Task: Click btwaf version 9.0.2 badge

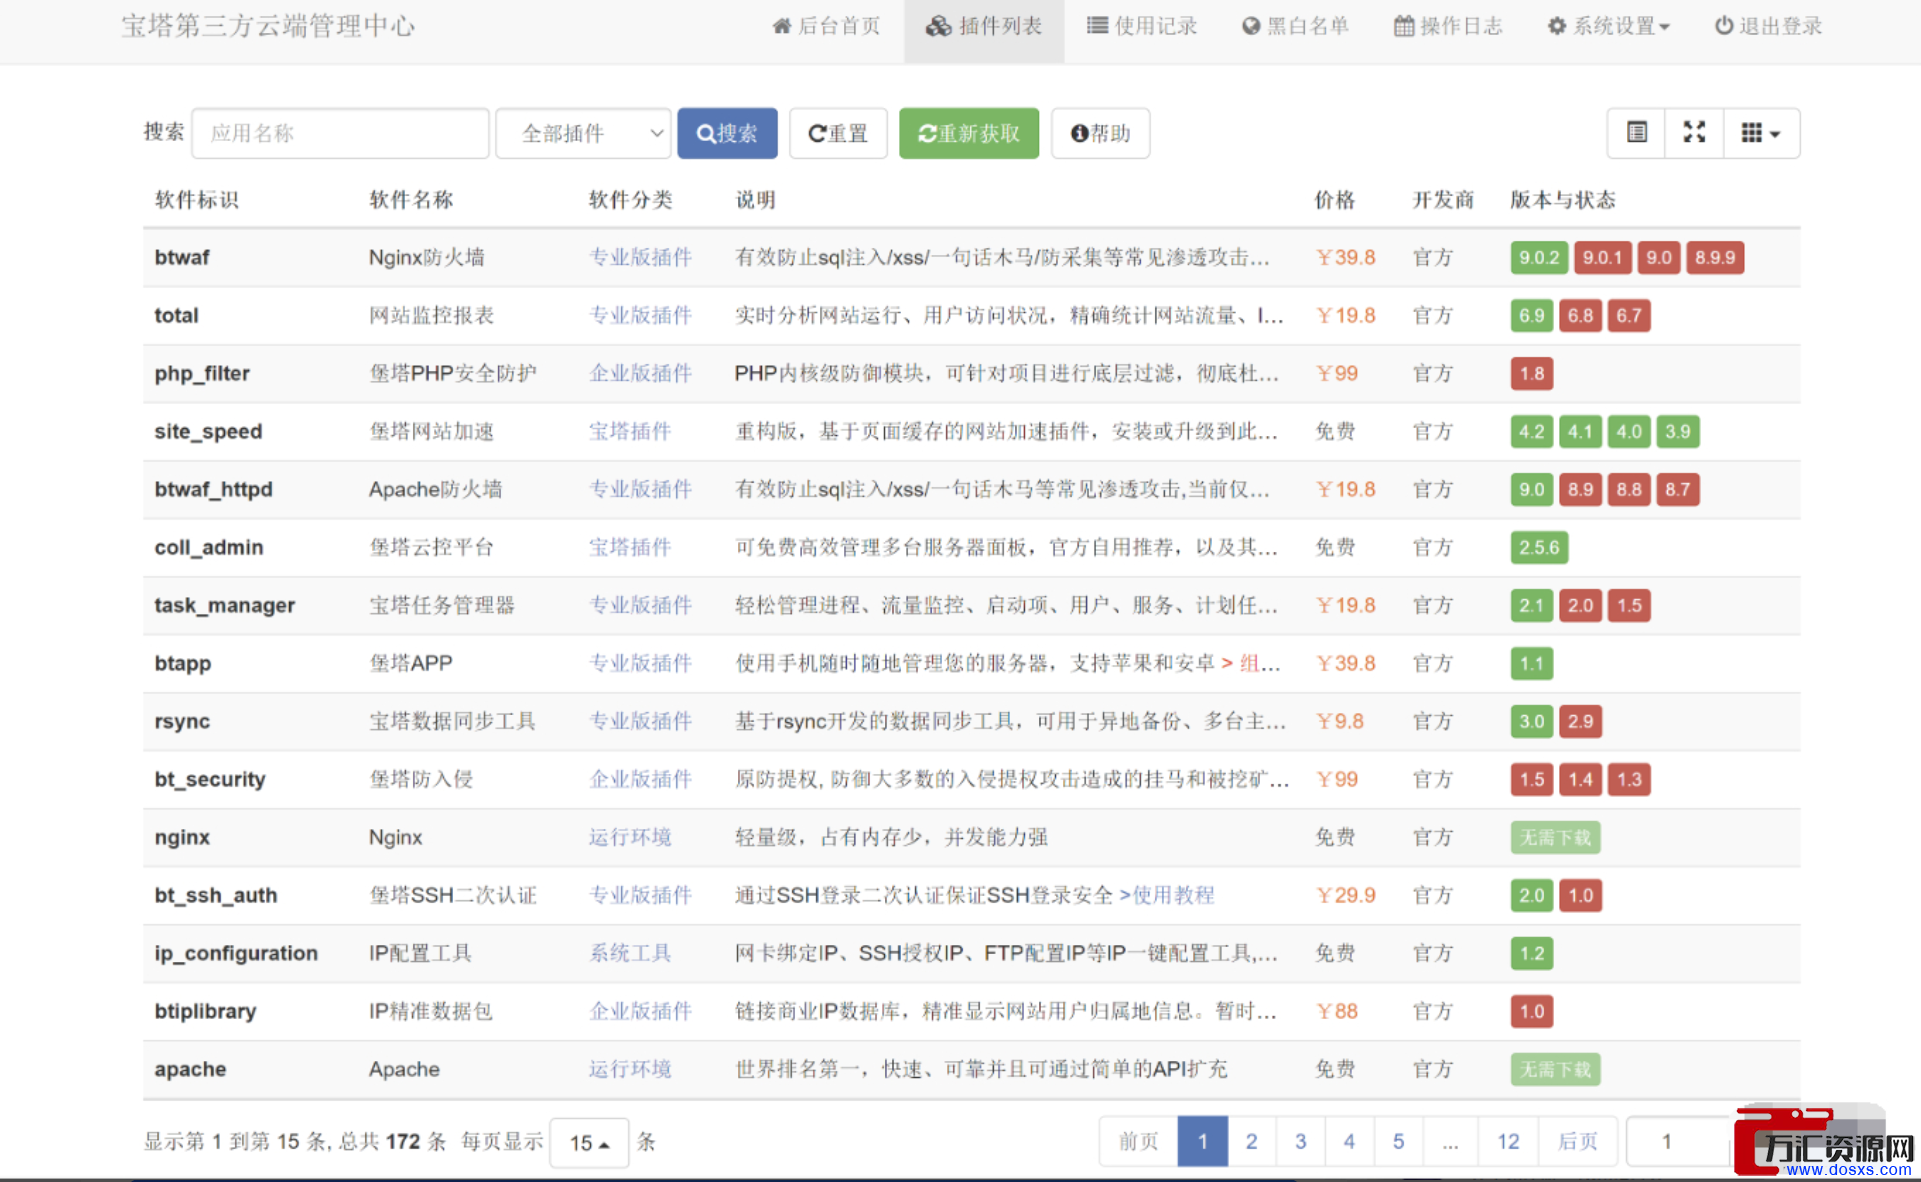Action: point(1539,258)
